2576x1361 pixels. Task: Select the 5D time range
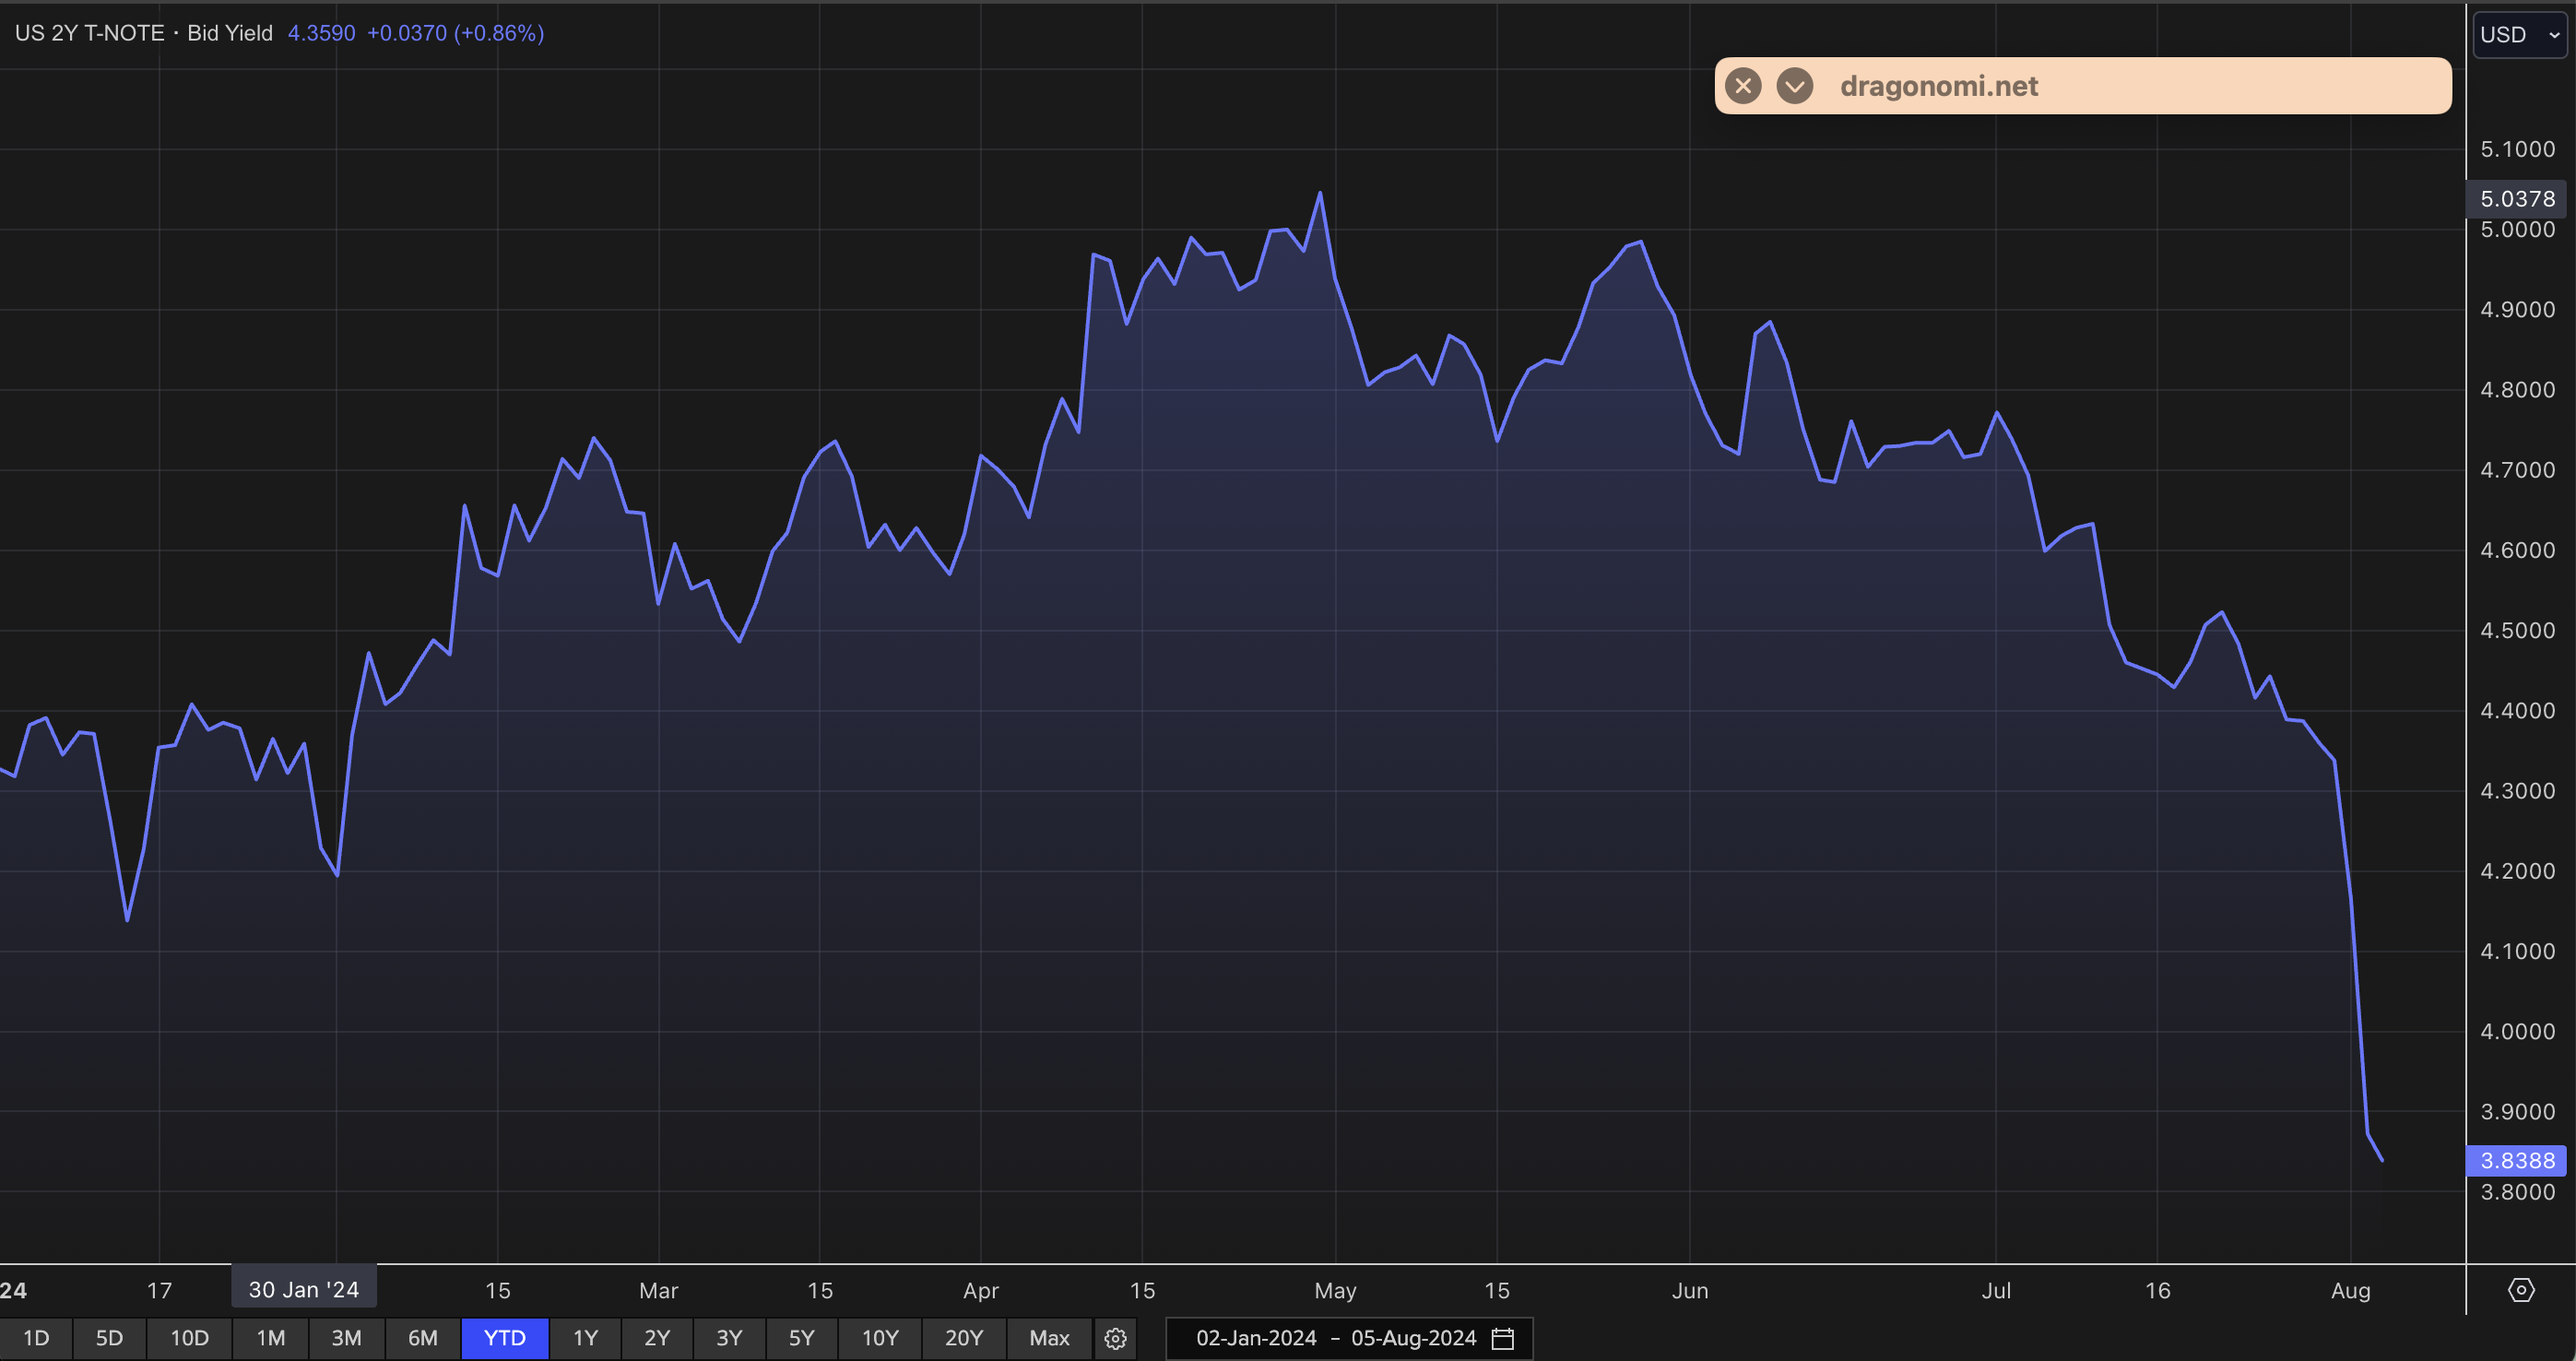pyautogui.click(x=109, y=1338)
